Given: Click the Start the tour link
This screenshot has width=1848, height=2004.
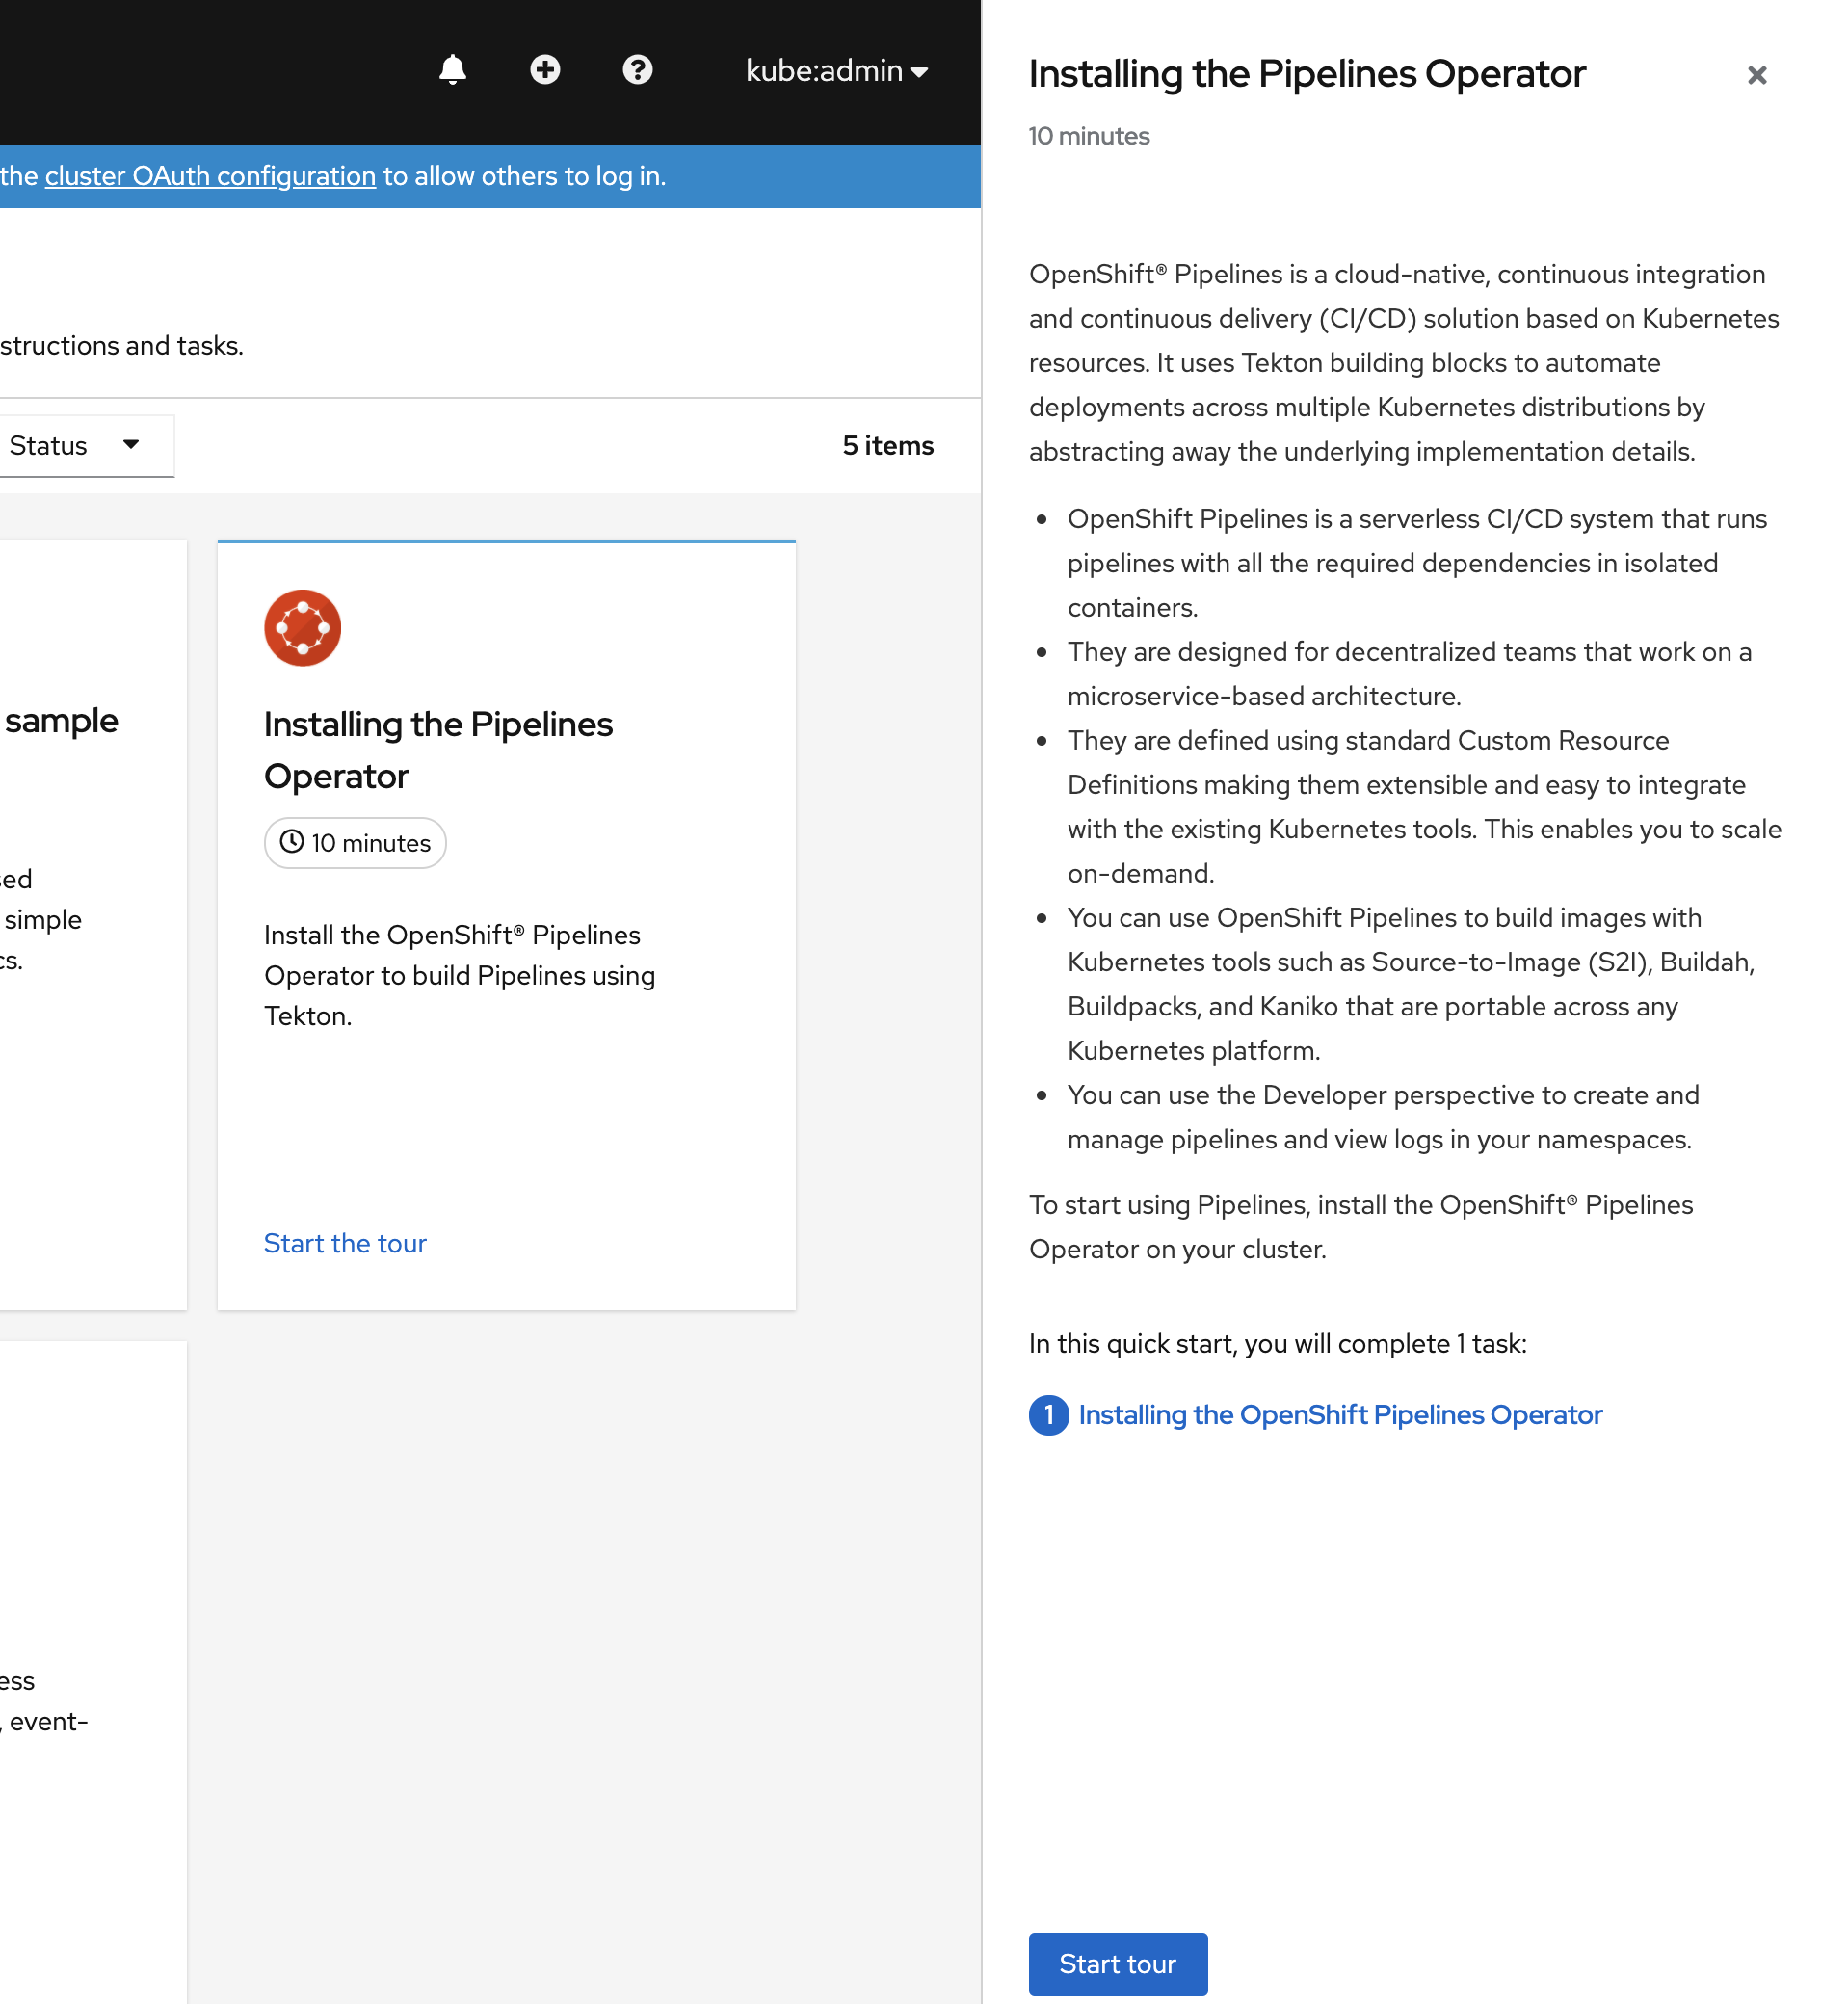Looking at the screenshot, I should click(x=345, y=1243).
